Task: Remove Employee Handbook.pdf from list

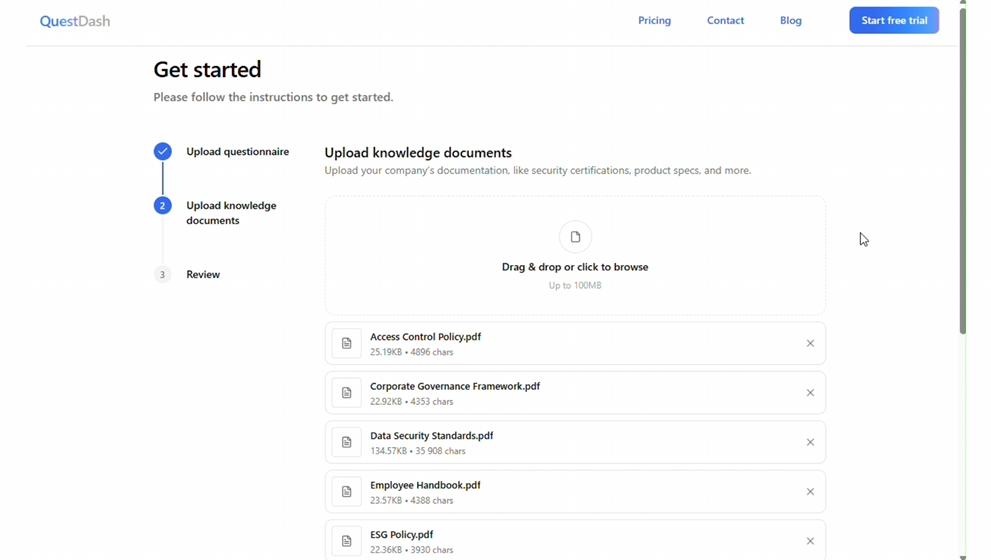Action: [x=810, y=492]
